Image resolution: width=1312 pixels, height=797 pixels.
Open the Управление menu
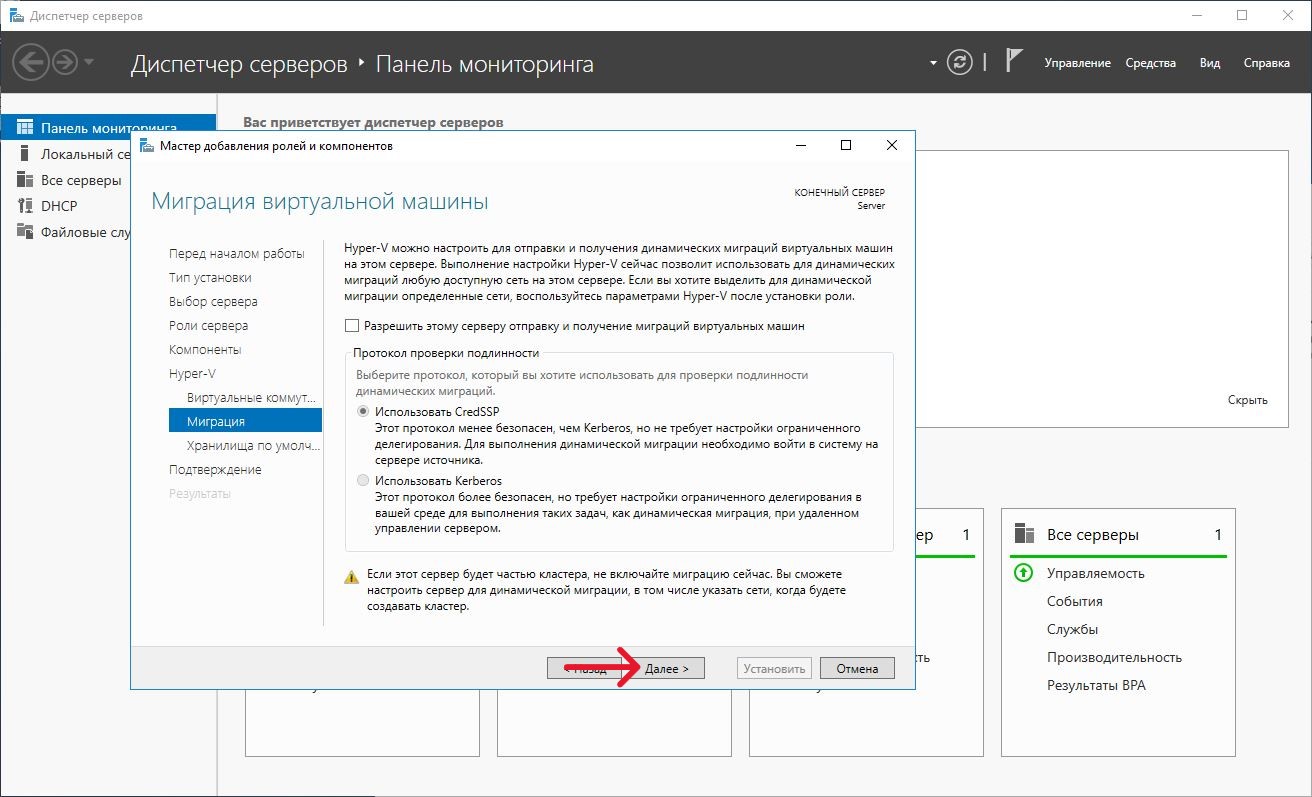point(1077,63)
